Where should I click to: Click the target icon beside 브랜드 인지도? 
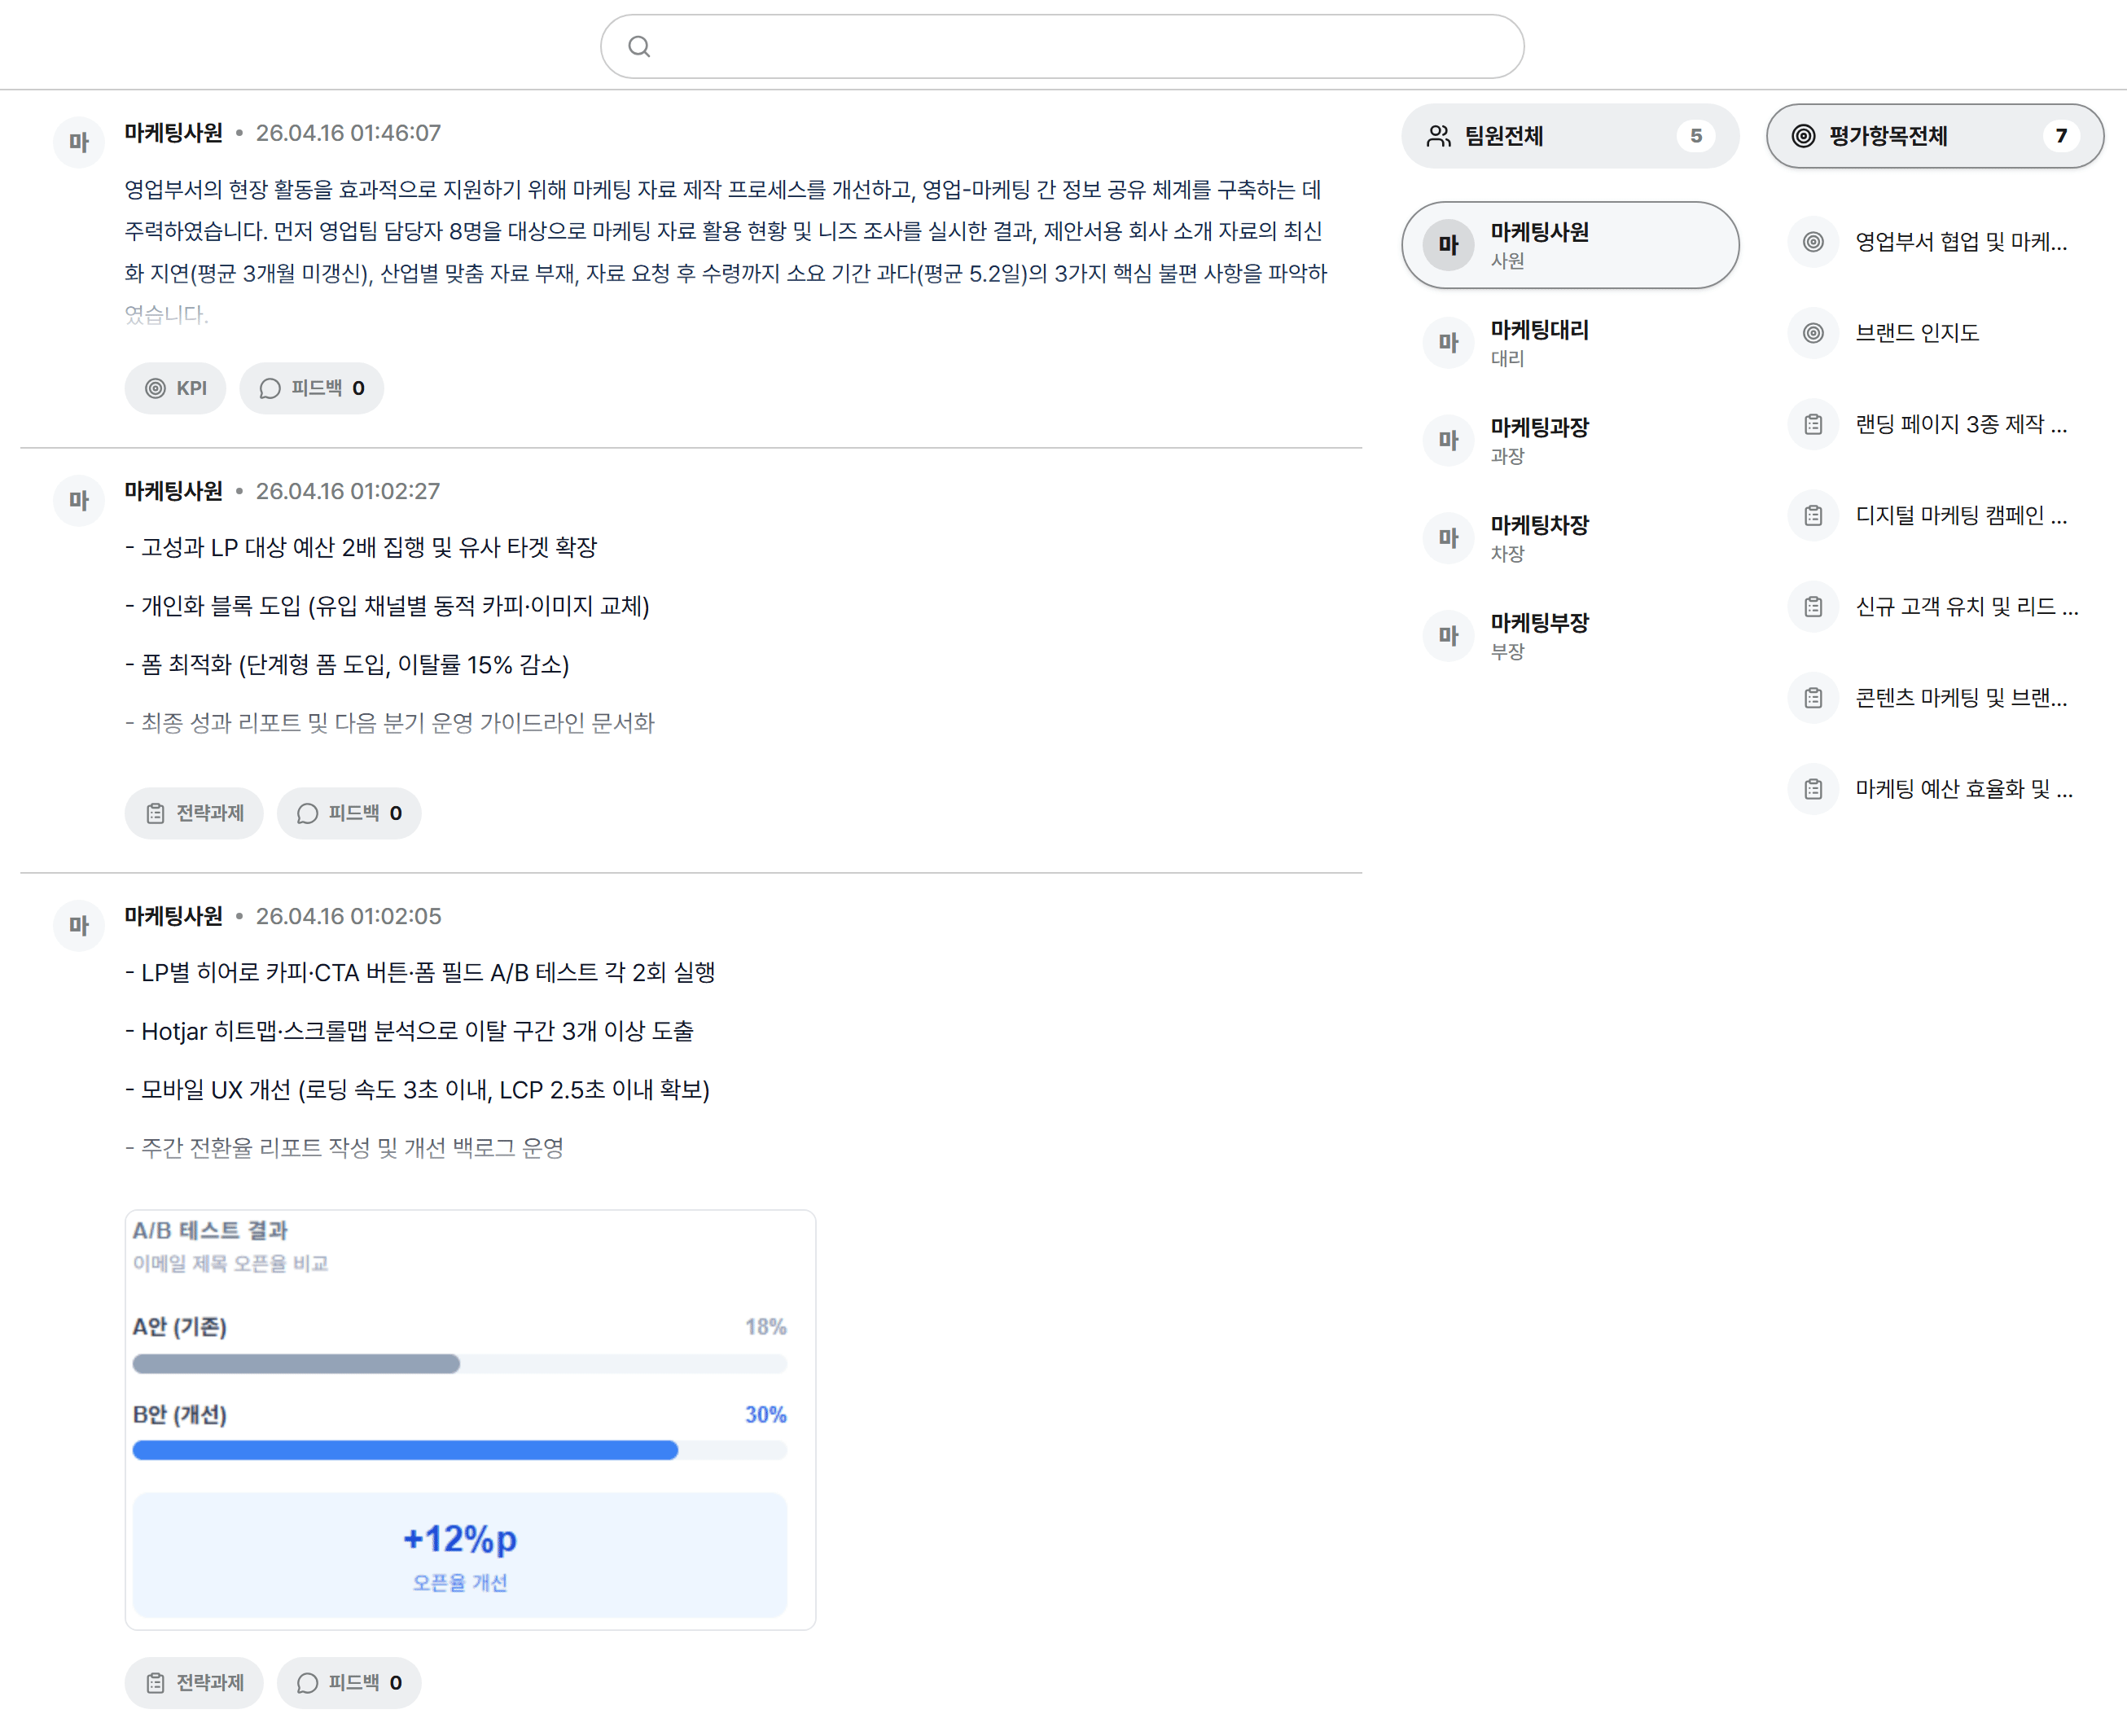click(x=1813, y=333)
